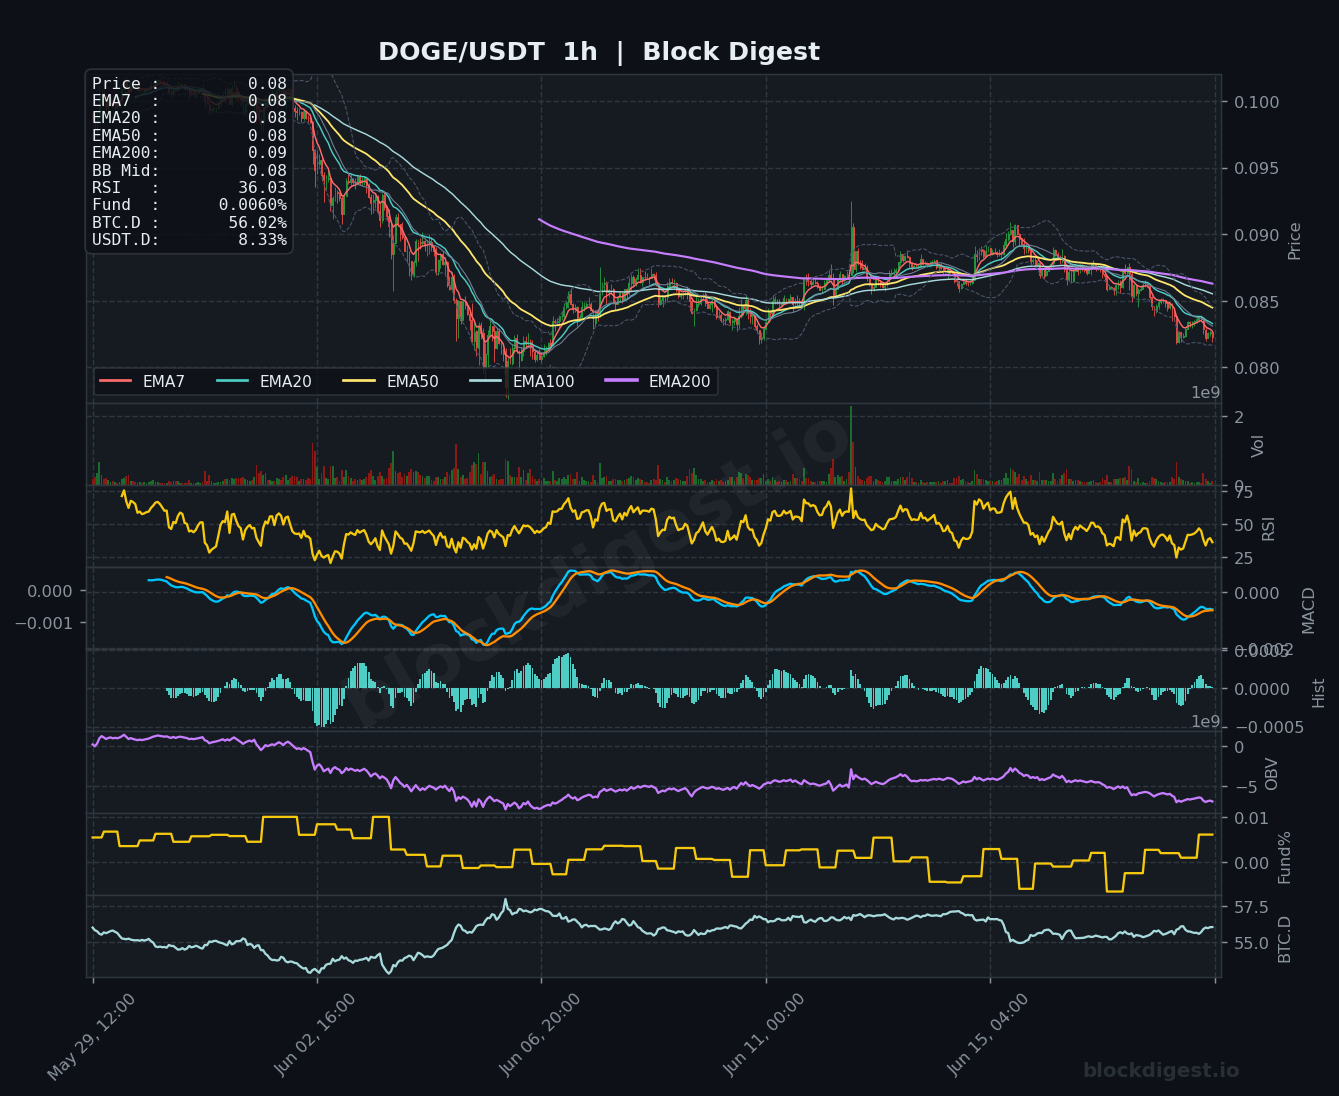The width and height of the screenshot is (1339, 1096).
Task: Click the chart title DOGE/USDT 1h | Block Digest
Action: click(x=599, y=52)
